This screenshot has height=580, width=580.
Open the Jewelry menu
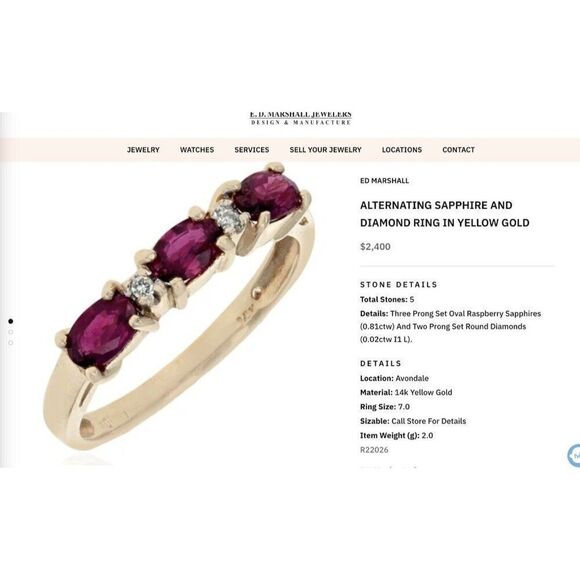click(x=143, y=150)
